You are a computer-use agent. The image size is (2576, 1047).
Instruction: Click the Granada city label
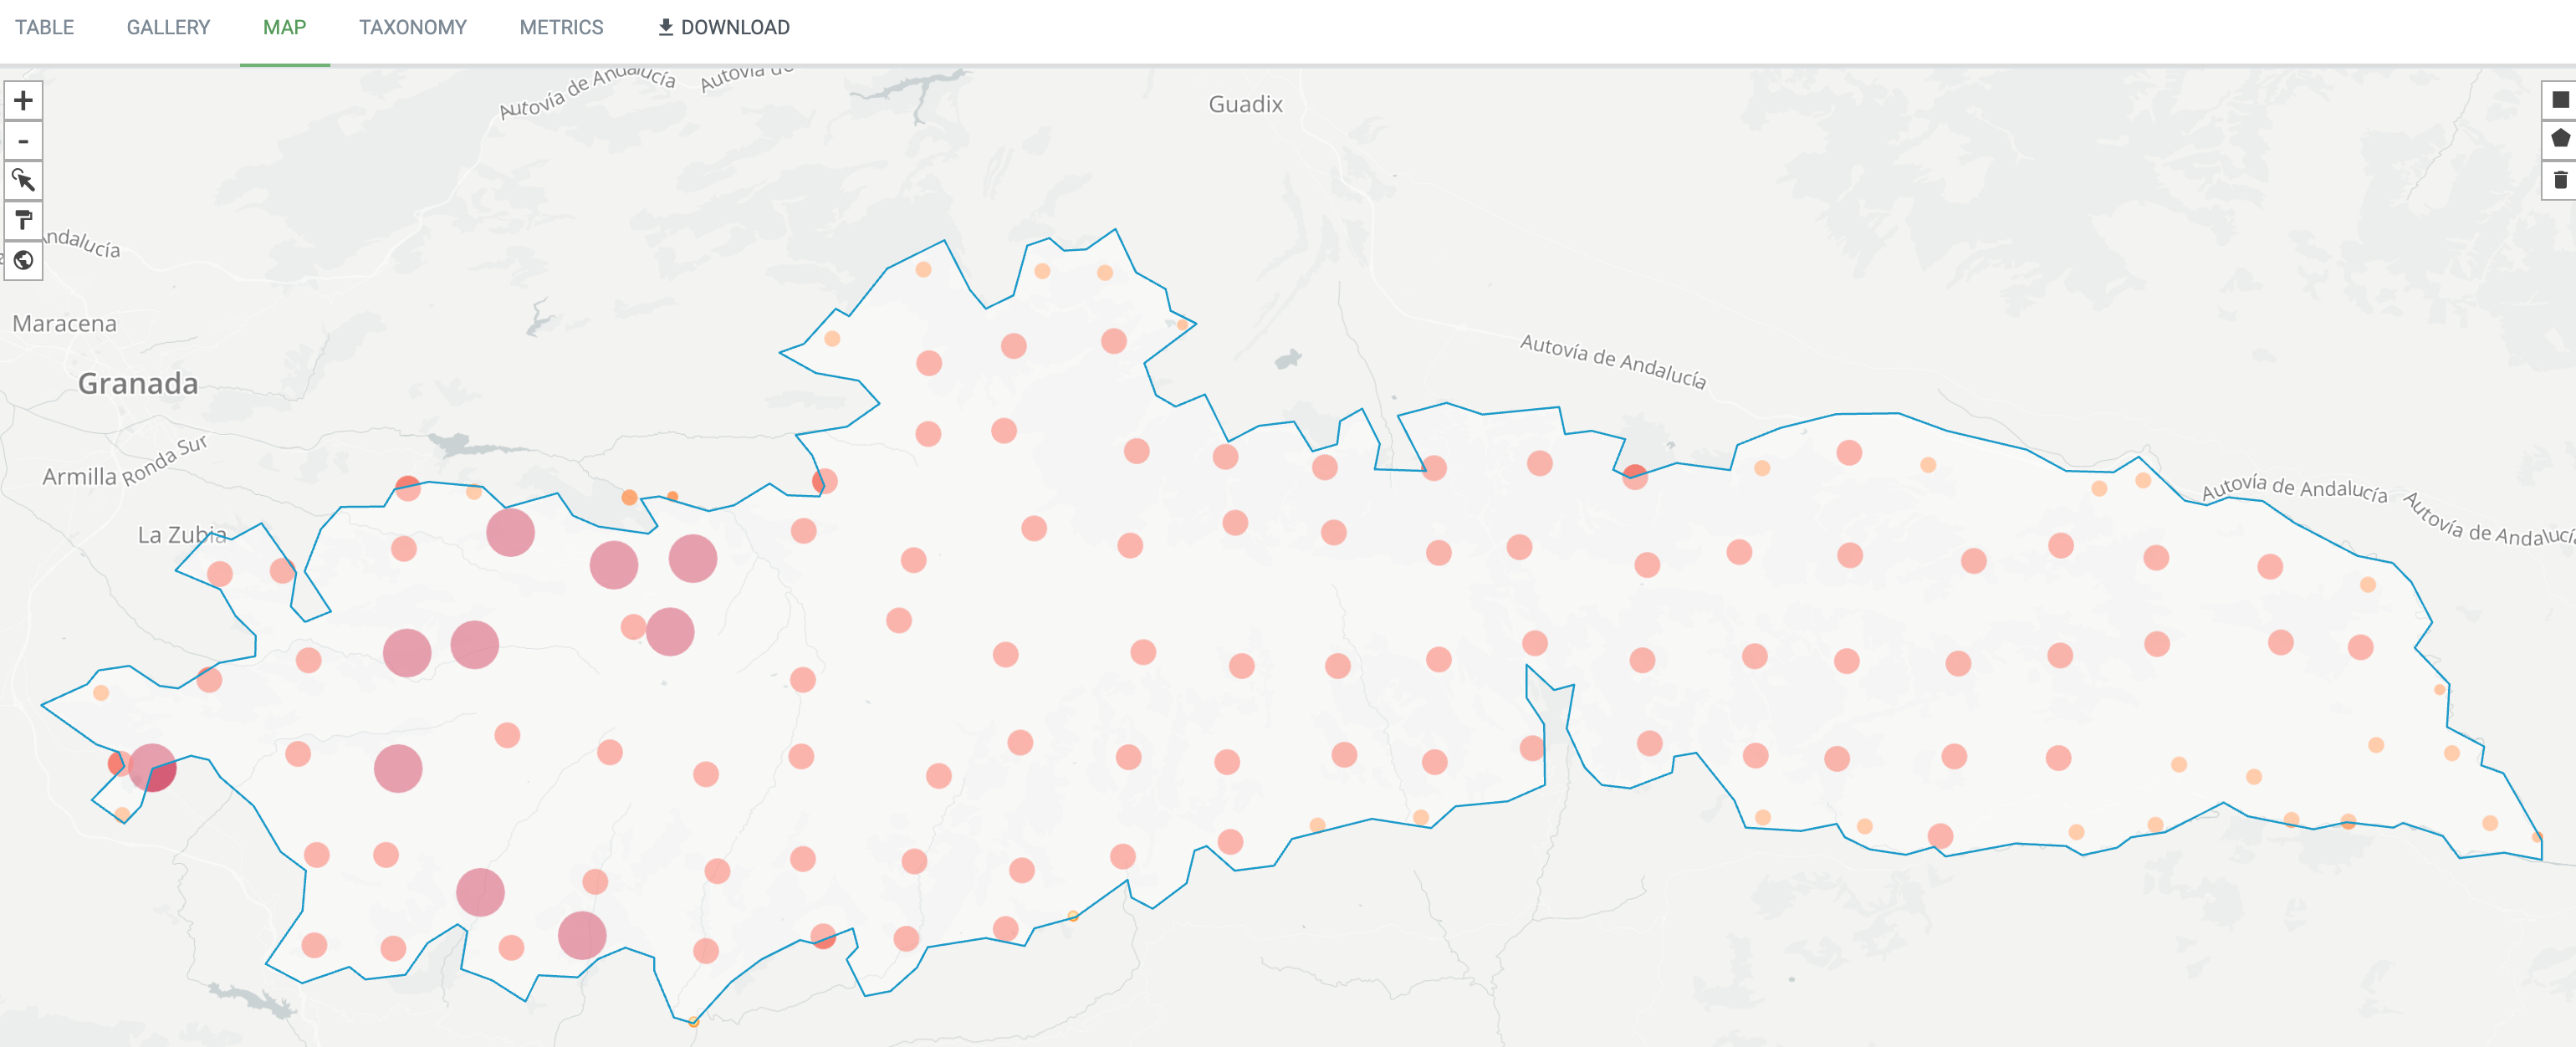coord(138,383)
